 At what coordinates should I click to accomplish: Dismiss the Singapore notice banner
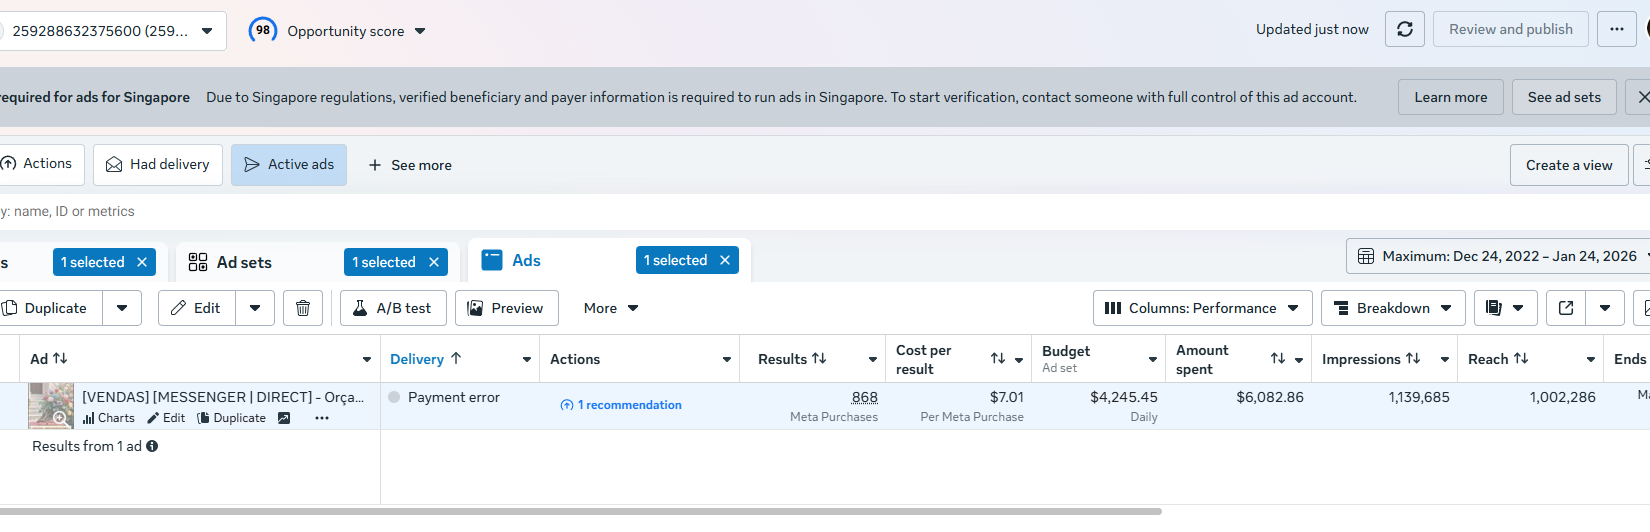(x=1640, y=97)
